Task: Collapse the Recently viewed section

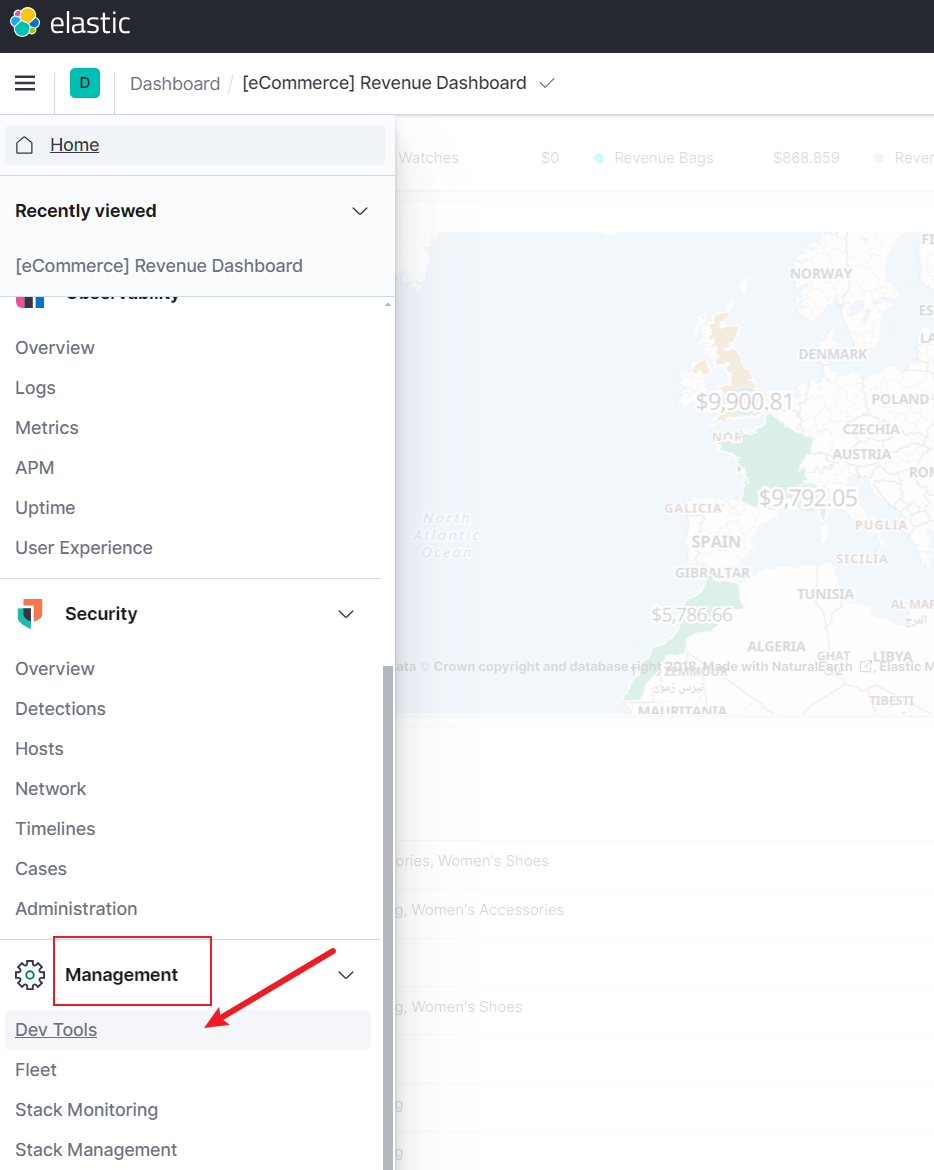Action: pyautogui.click(x=360, y=211)
